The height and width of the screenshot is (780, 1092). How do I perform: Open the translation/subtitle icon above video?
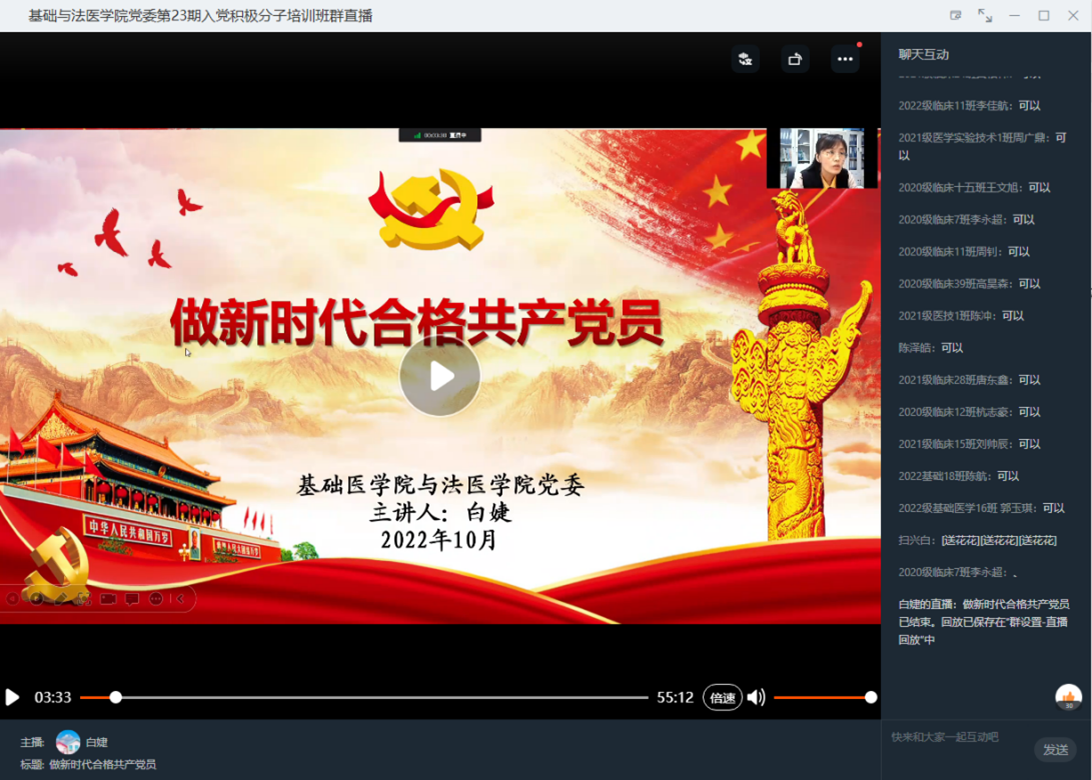click(x=745, y=59)
